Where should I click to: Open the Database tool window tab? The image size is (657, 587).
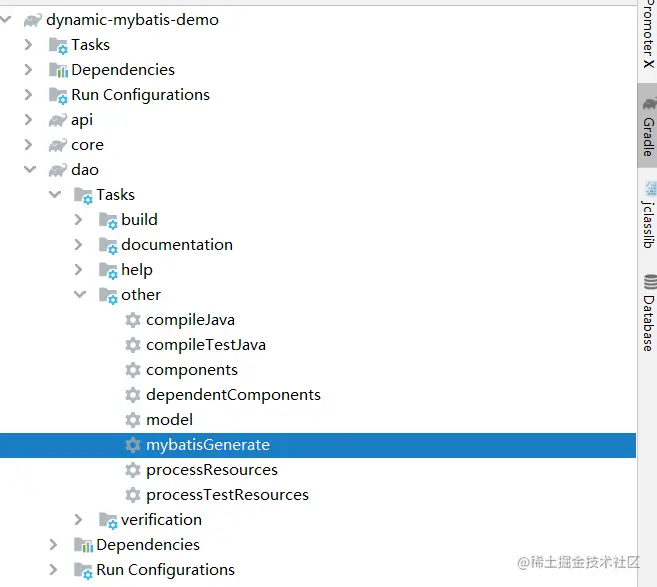coord(649,313)
